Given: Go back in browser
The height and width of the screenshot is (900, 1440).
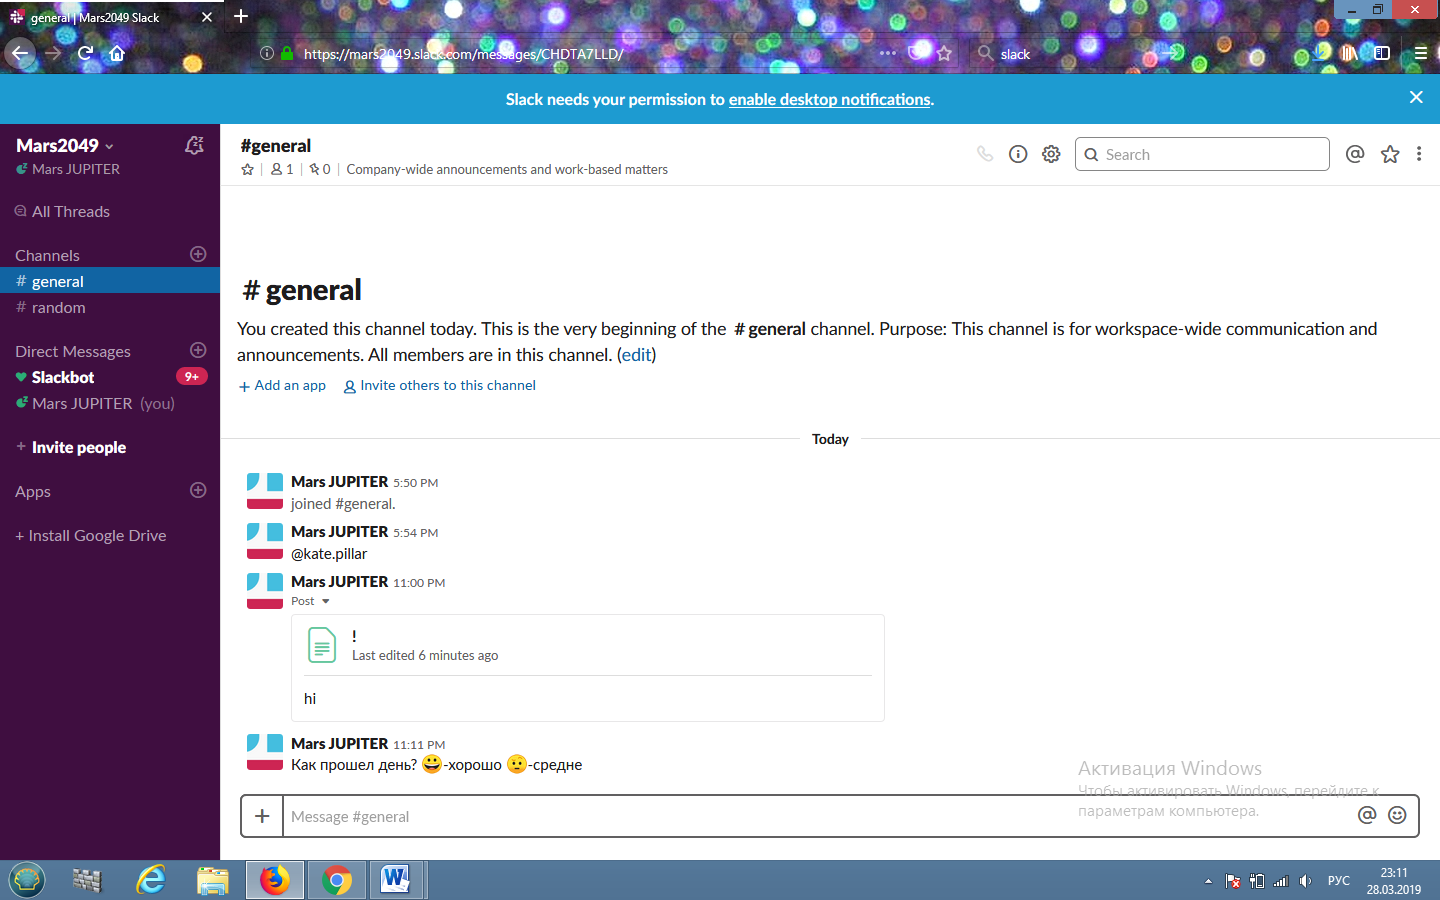Looking at the screenshot, I should (x=20, y=53).
